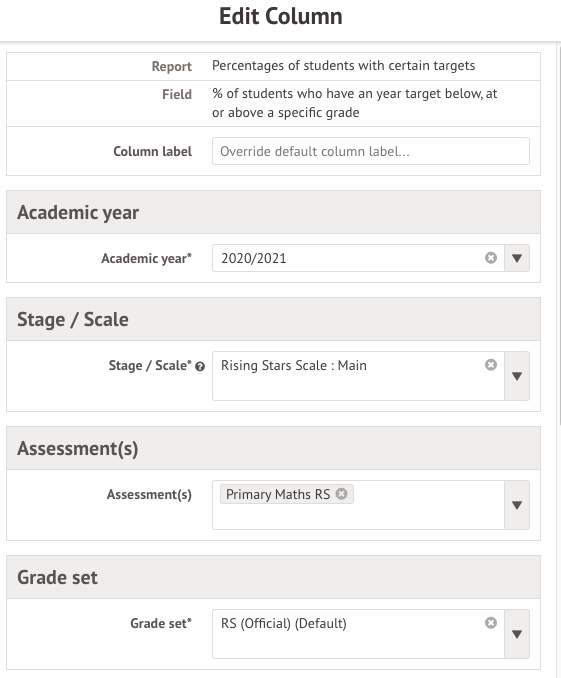
Task: Click the Assessment(s) section header
Action: [273, 448]
